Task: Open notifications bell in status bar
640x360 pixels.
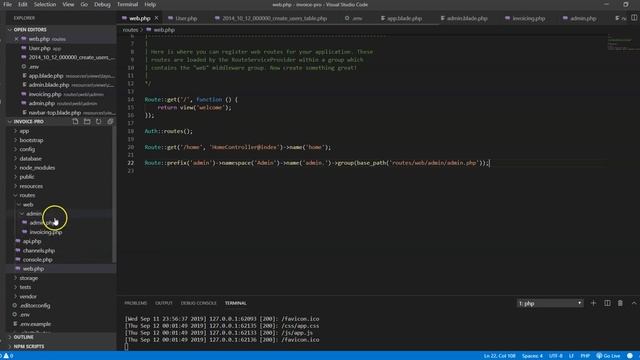Action: point(630,356)
